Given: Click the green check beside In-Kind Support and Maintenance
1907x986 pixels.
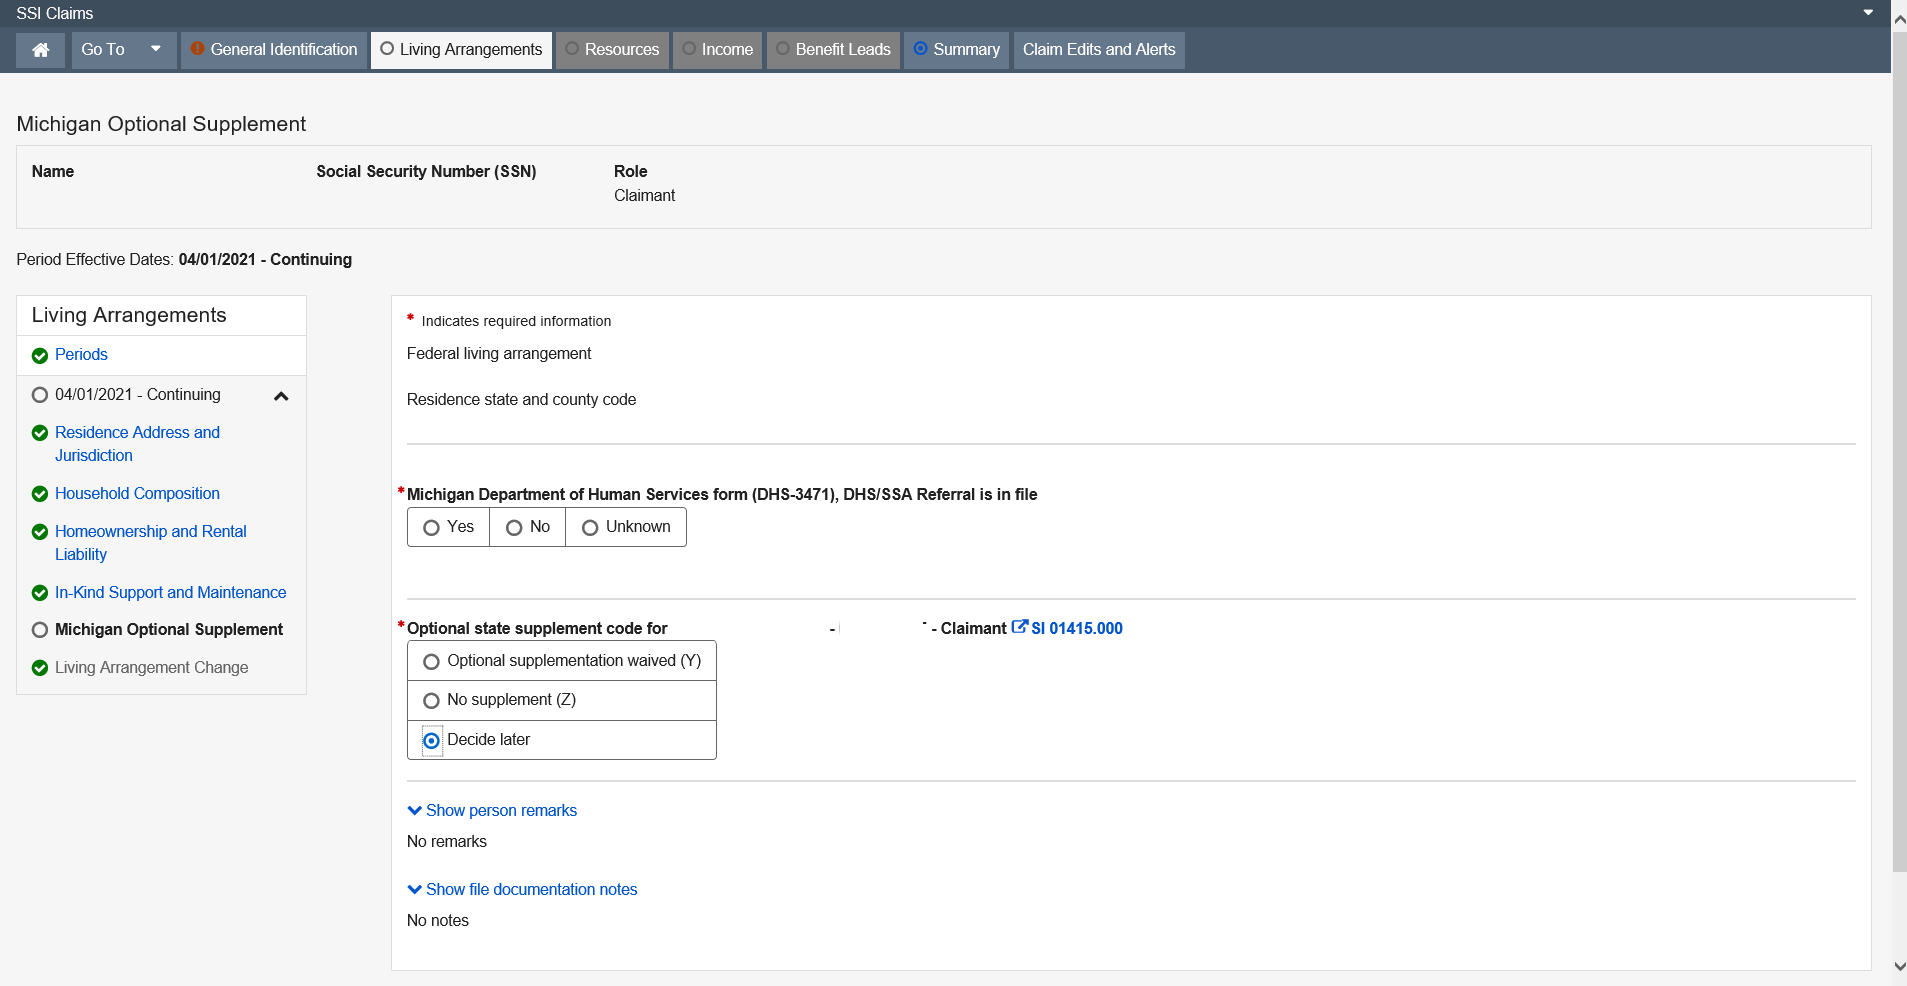Looking at the screenshot, I should click(40, 593).
